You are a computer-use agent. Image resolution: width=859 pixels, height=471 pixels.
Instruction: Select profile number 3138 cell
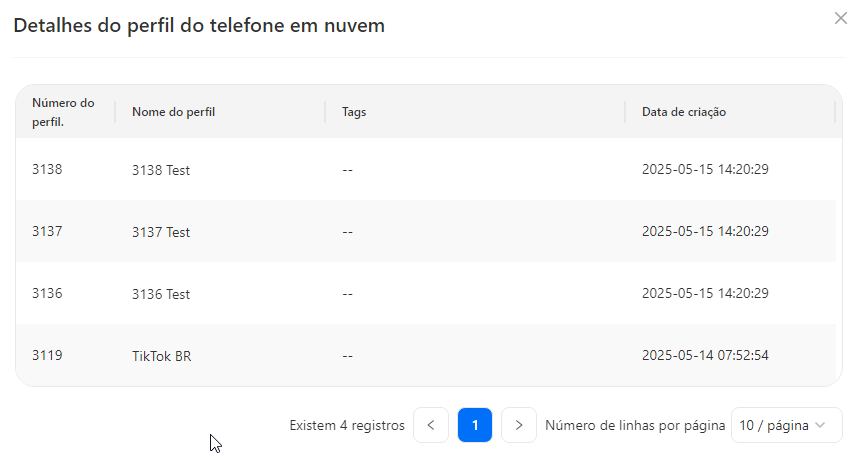(47, 169)
